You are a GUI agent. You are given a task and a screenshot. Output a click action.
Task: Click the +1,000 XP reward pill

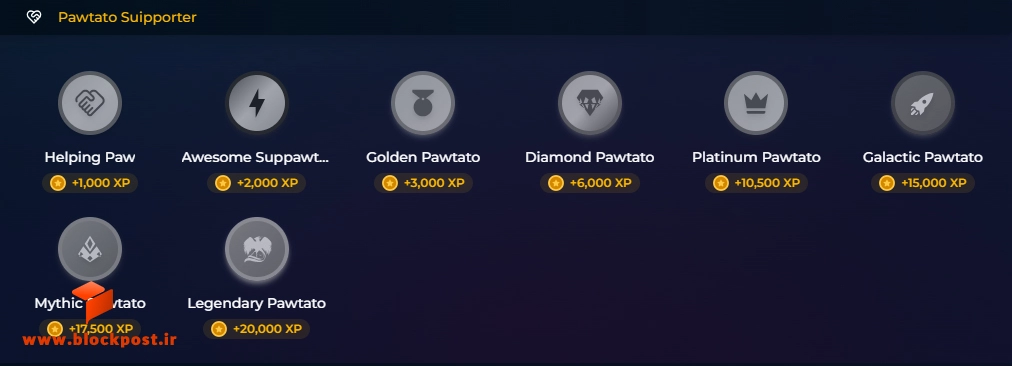[90, 183]
